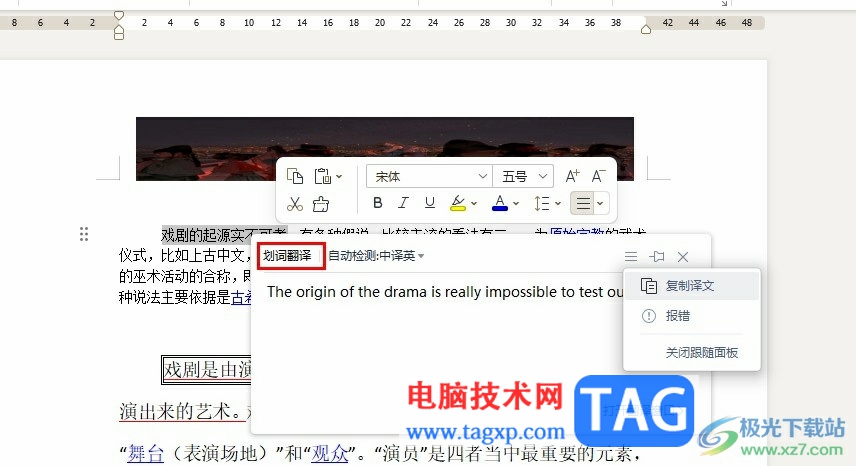Click the right indent marker on ruler
The height and width of the screenshot is (466, 856).
pos(646,28)
